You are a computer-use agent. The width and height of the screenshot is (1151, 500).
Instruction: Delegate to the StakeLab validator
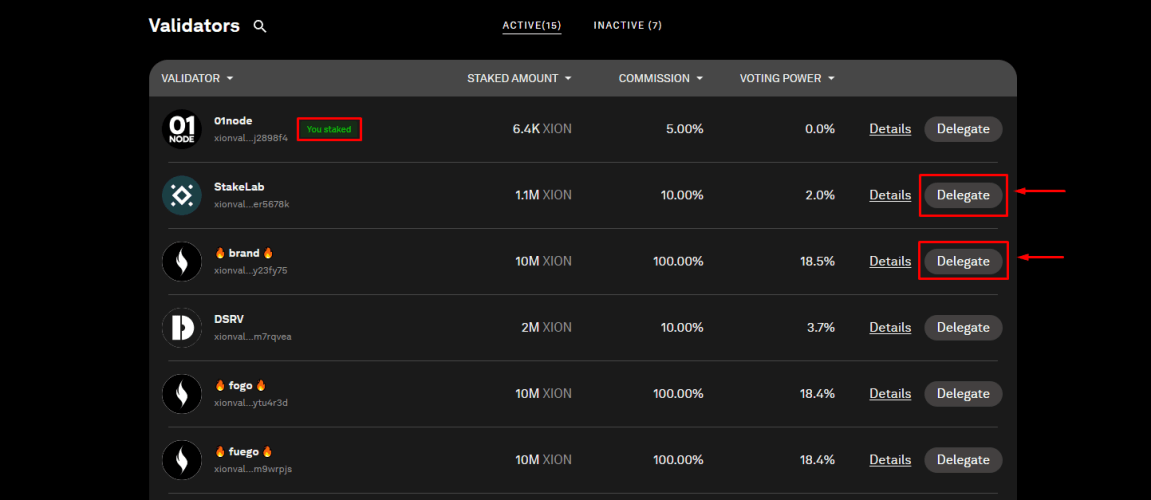pyautogui.click(x=963, y=195)
